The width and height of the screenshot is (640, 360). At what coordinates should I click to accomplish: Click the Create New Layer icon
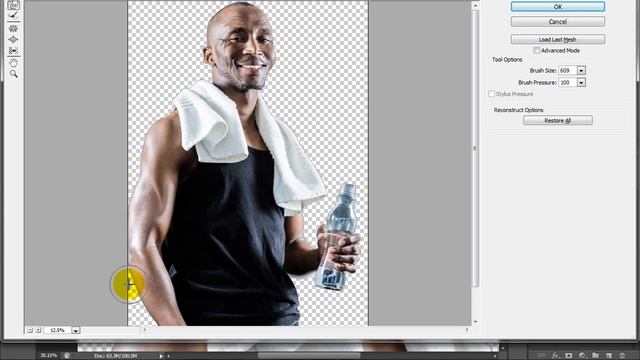point(609,356)
